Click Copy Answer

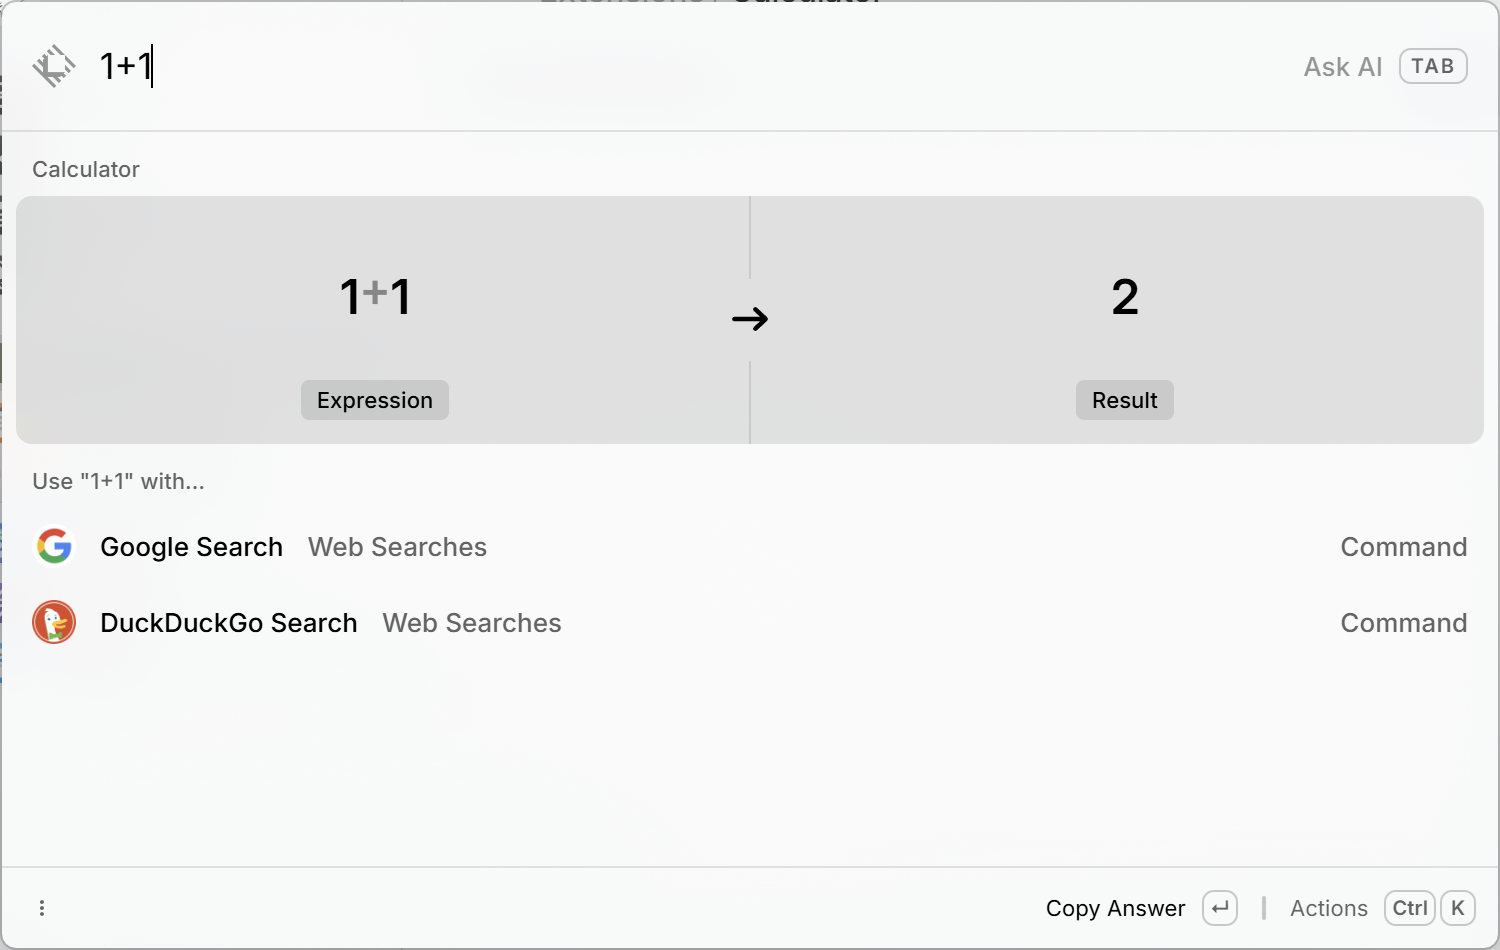pos(1115,908)
